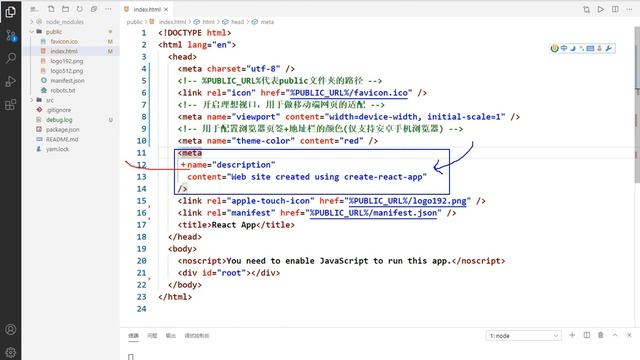Open README.md in Explorer
The height and width of the screenshot is (360, 640).
pyautogui.click(x=62, y=139)
